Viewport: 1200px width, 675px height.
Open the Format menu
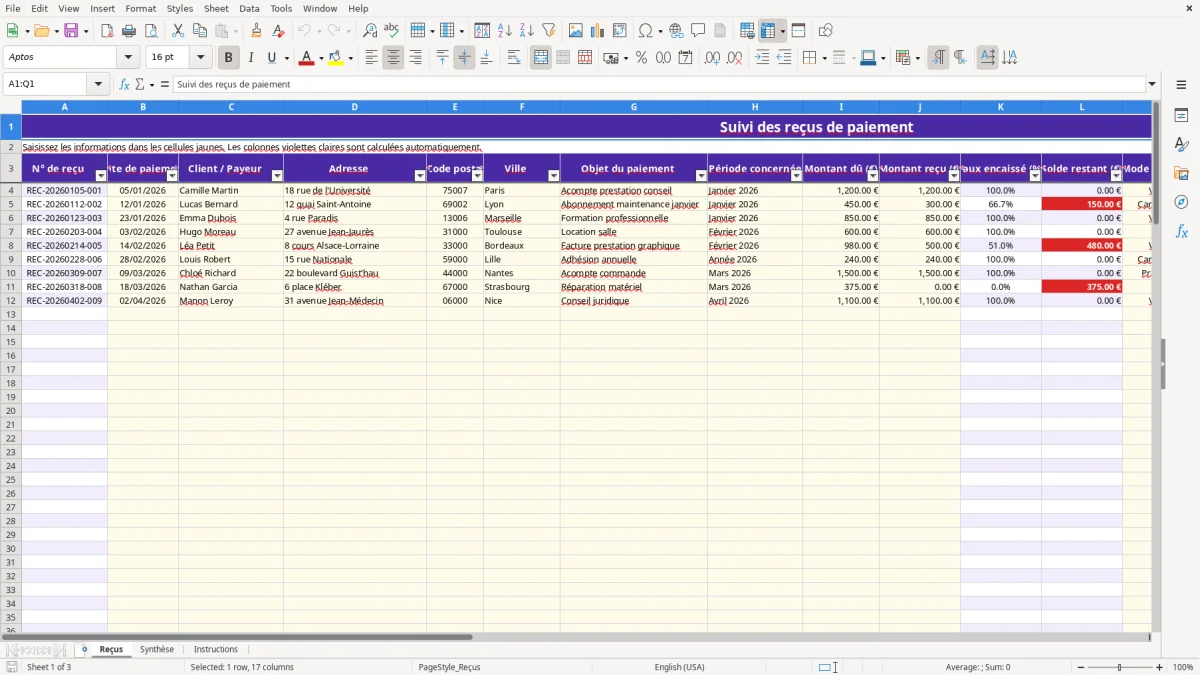point(141,8)
